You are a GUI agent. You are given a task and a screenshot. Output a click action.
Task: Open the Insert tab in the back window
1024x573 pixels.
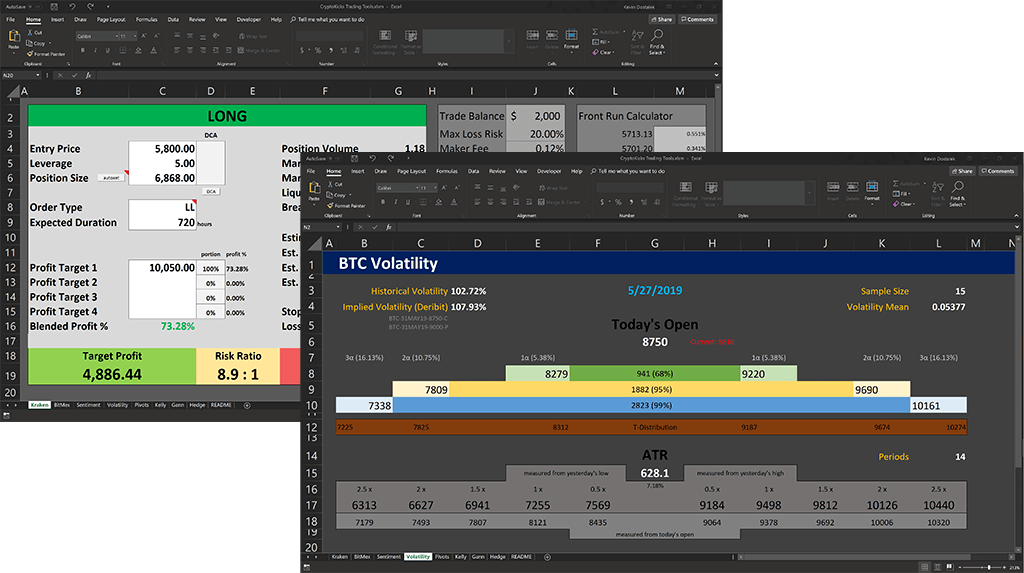[x=57, y=20]
